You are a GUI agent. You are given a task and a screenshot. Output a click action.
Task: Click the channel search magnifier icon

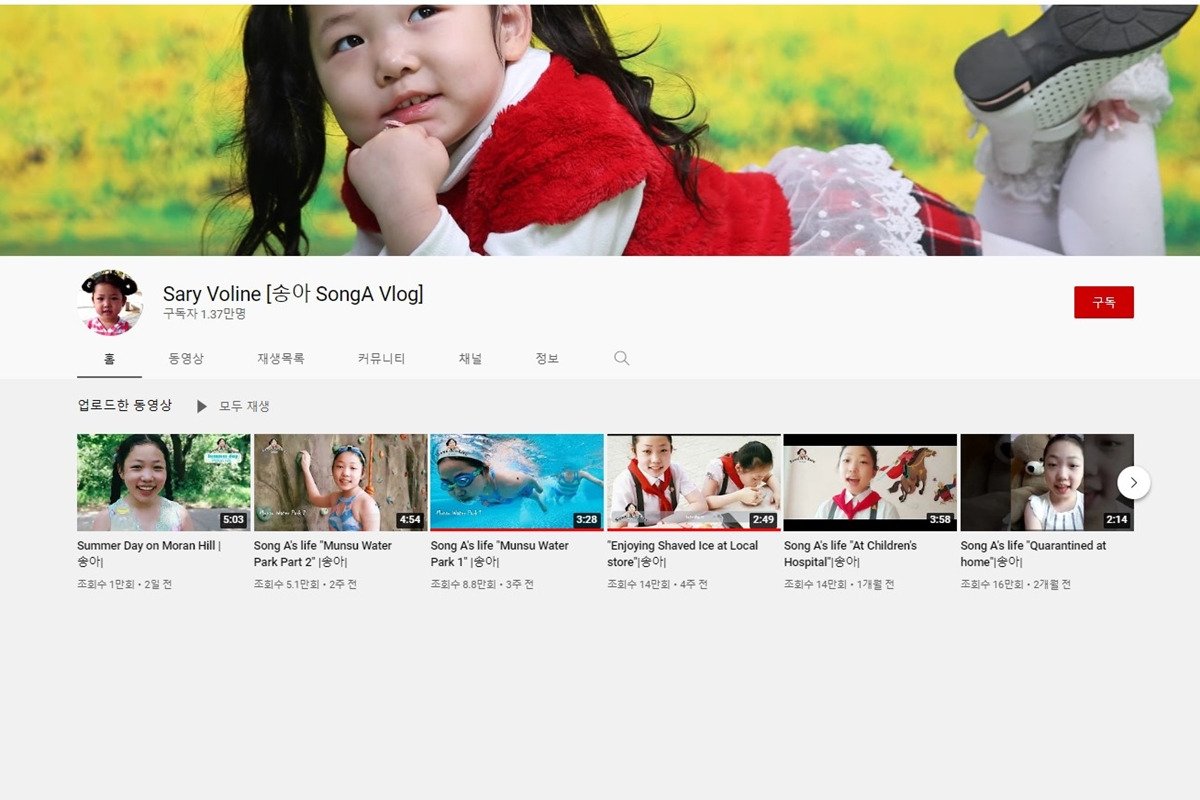[x=621, y=358]
